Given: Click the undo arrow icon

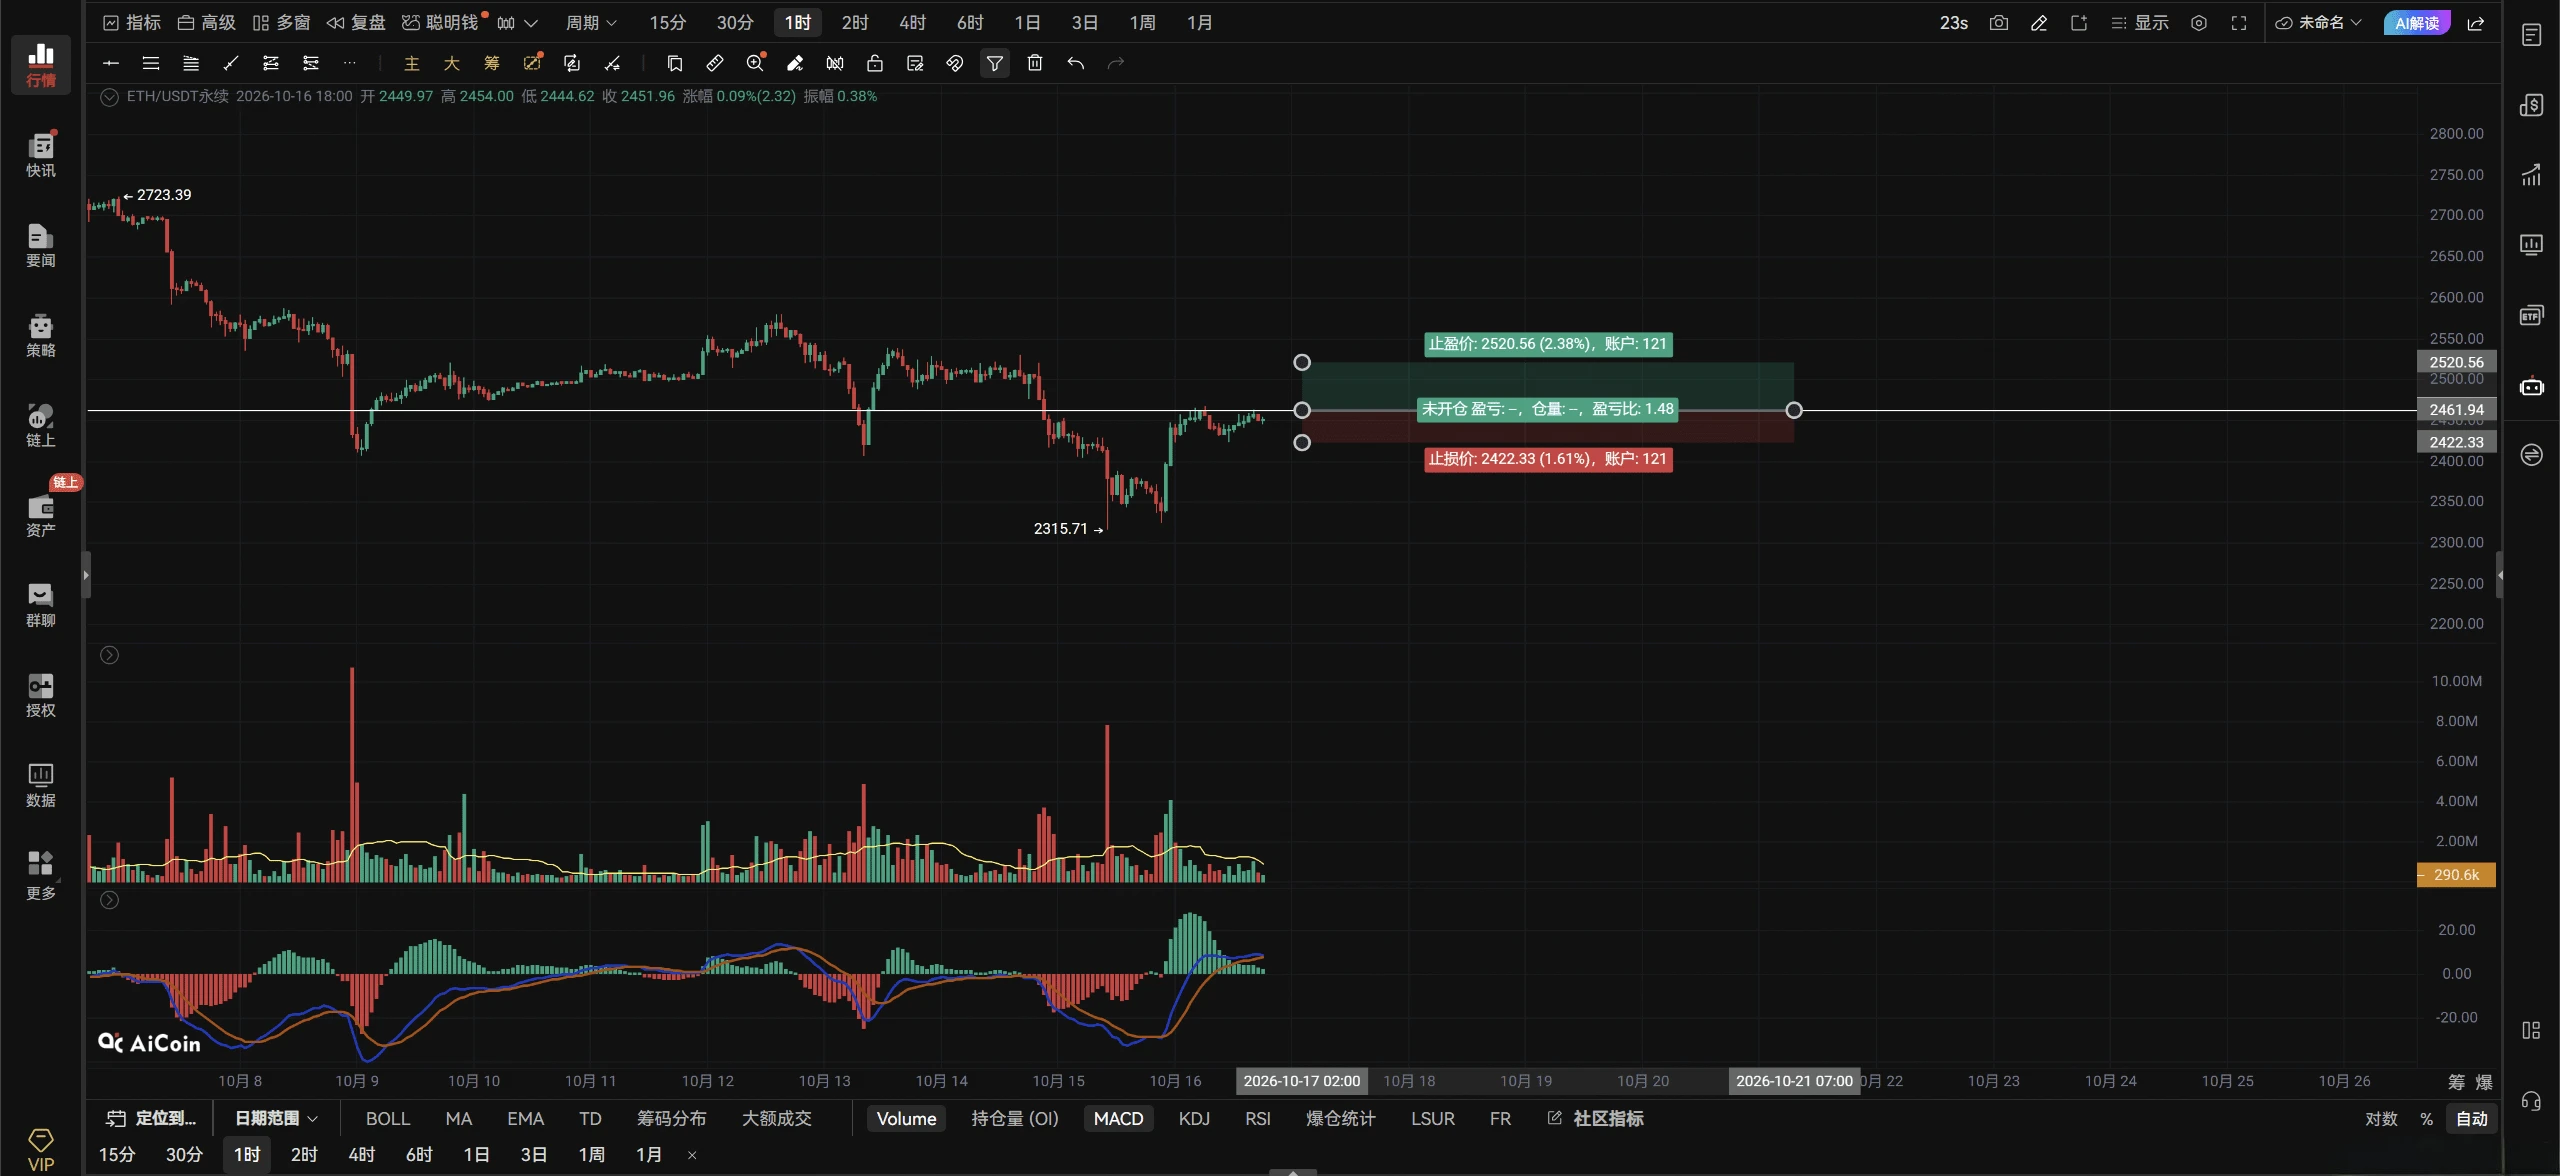Looking at the screenshot, I should click(1075, 63).
